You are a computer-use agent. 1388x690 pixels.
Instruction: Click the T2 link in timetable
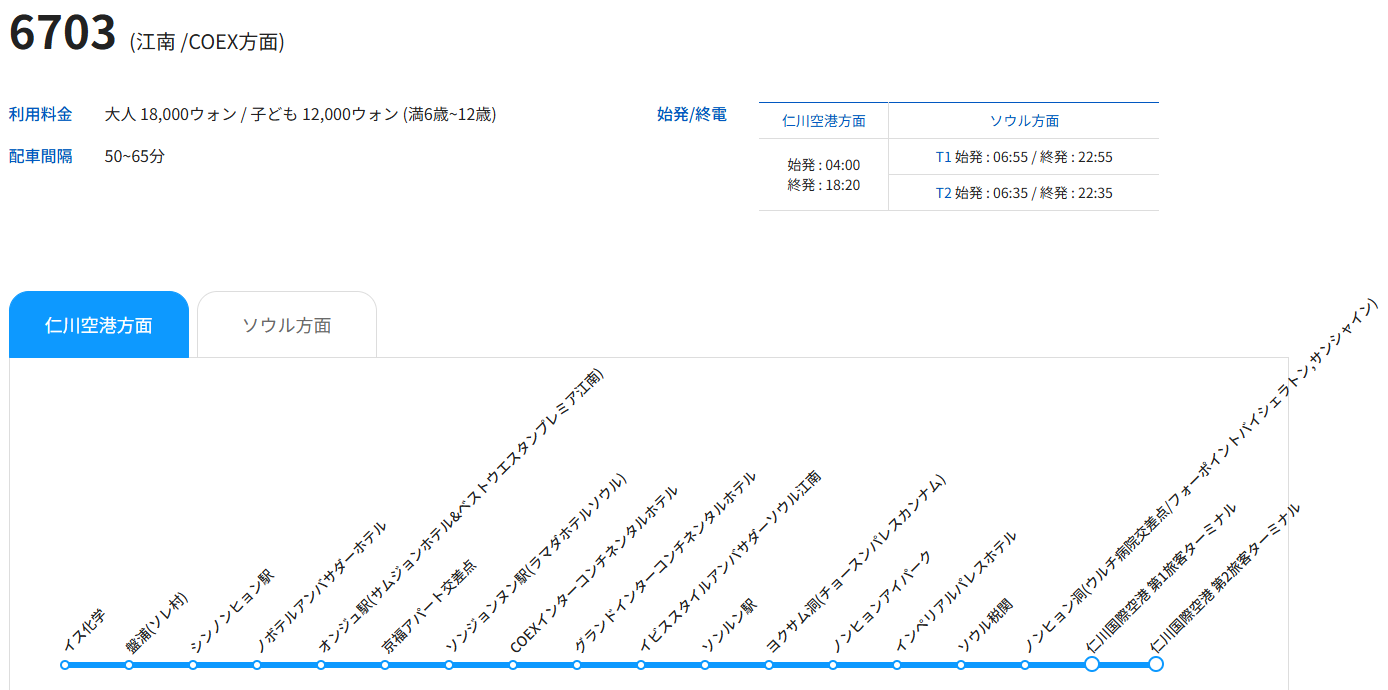coord(943,193)
